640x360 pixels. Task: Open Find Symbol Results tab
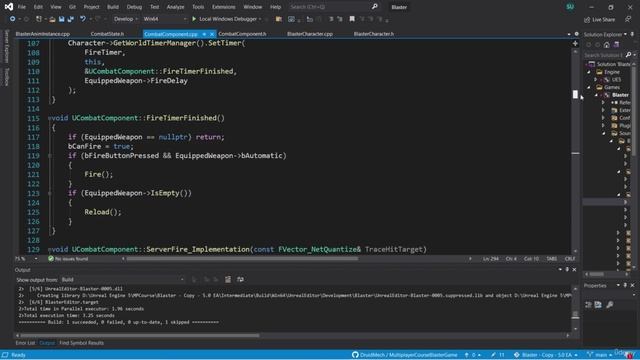click(x=81, y=343)
